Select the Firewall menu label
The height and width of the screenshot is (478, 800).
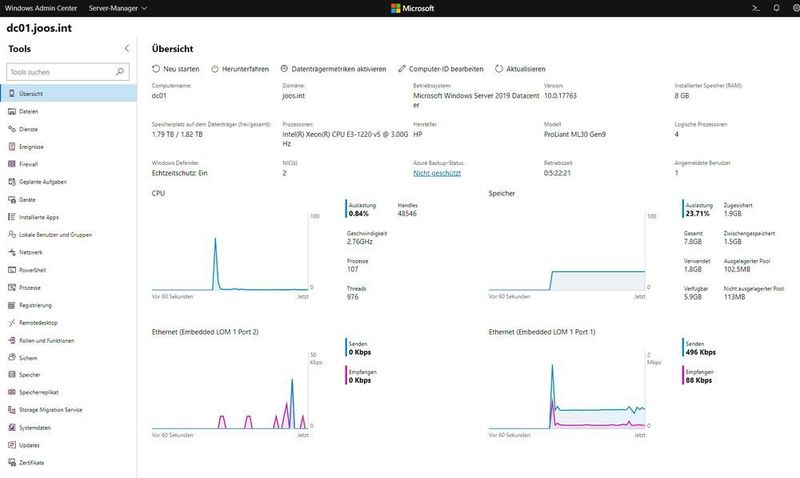pyautogui.click(x=29, y=164)
